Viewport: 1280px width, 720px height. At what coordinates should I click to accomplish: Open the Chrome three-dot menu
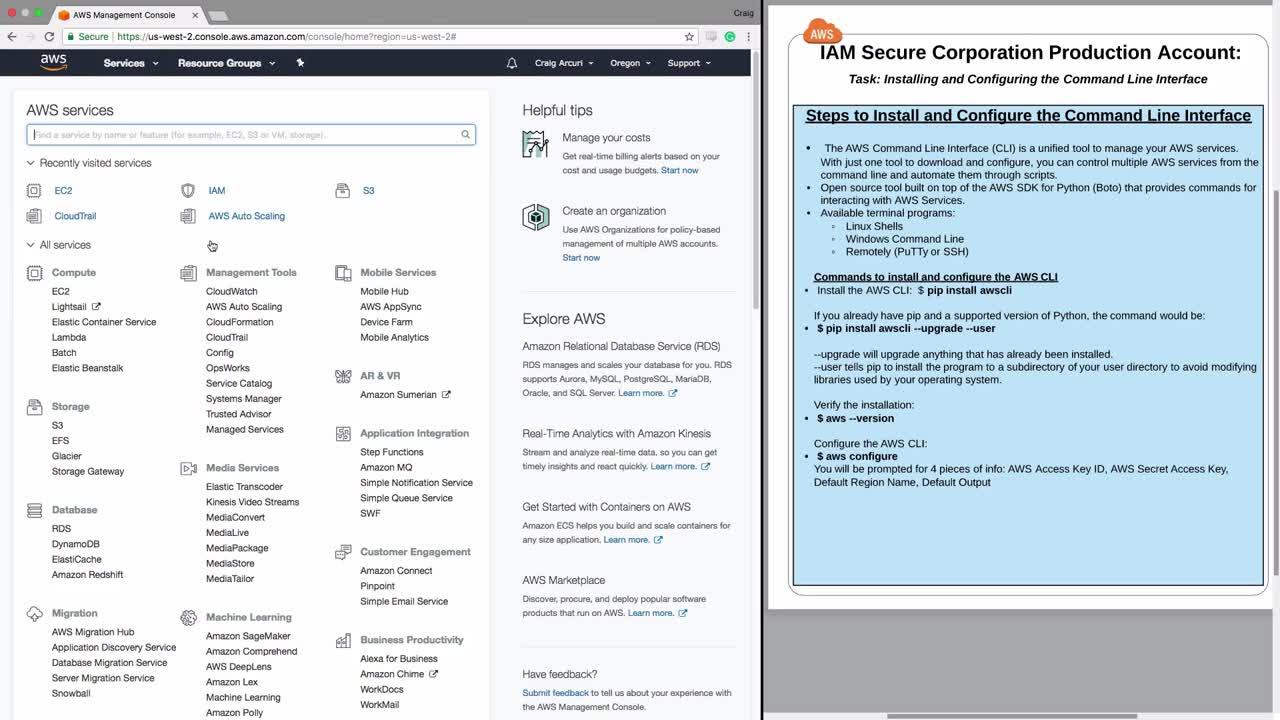pos(748,37)
